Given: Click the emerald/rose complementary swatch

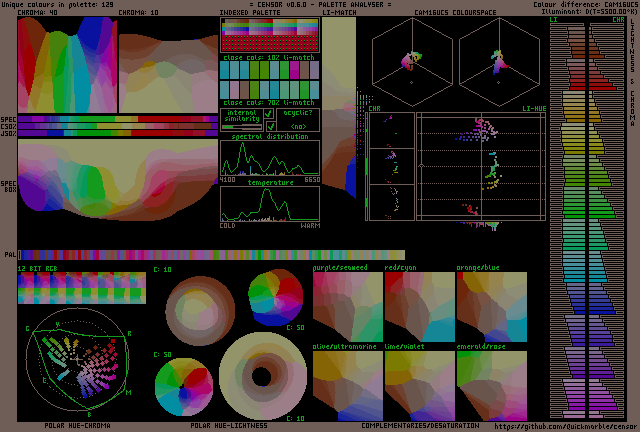Looking at the screenshot, I should coord(491,385).
